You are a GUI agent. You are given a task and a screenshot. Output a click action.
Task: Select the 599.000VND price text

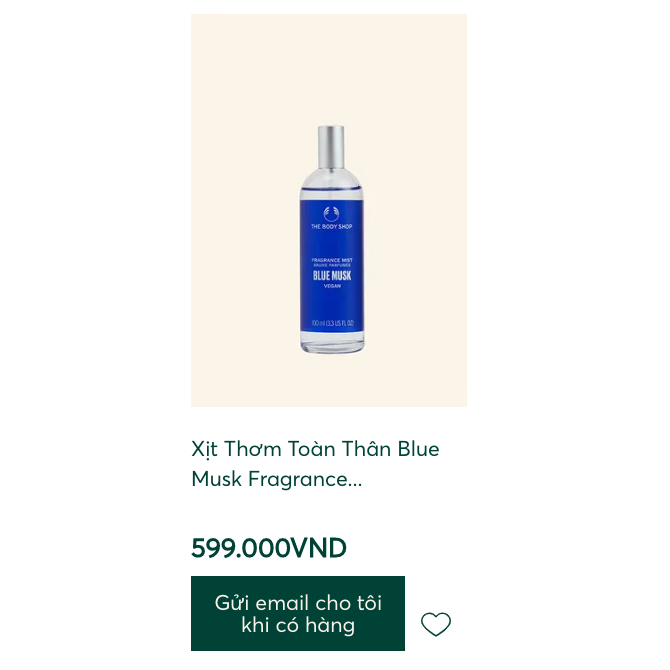269,548
